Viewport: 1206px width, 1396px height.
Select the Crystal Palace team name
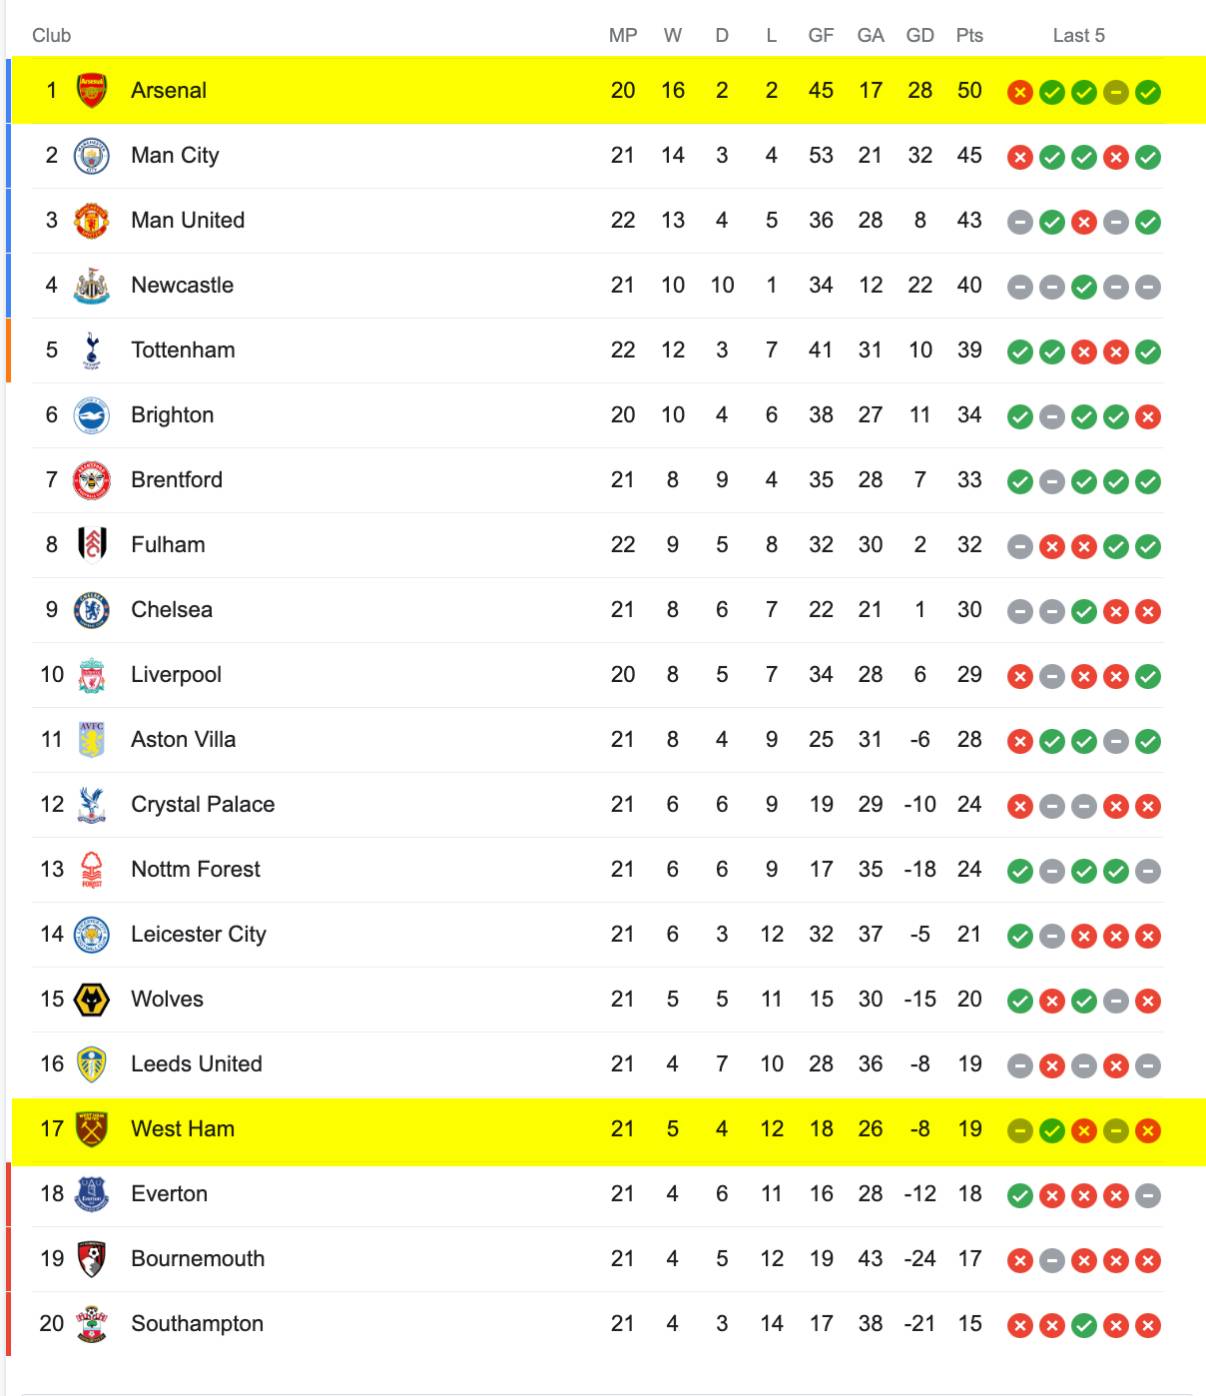click(x=203, y=804)
